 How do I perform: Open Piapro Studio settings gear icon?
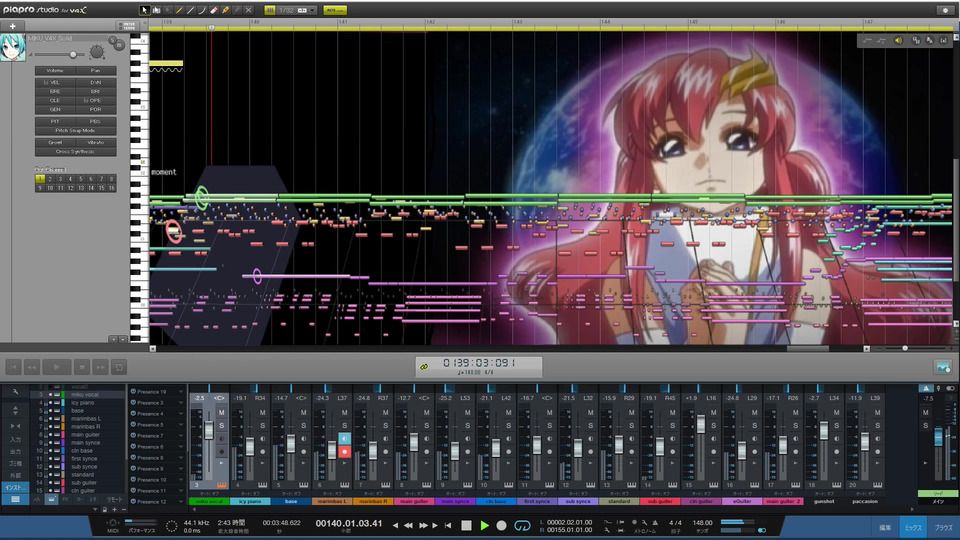click(x=945, y=10)
